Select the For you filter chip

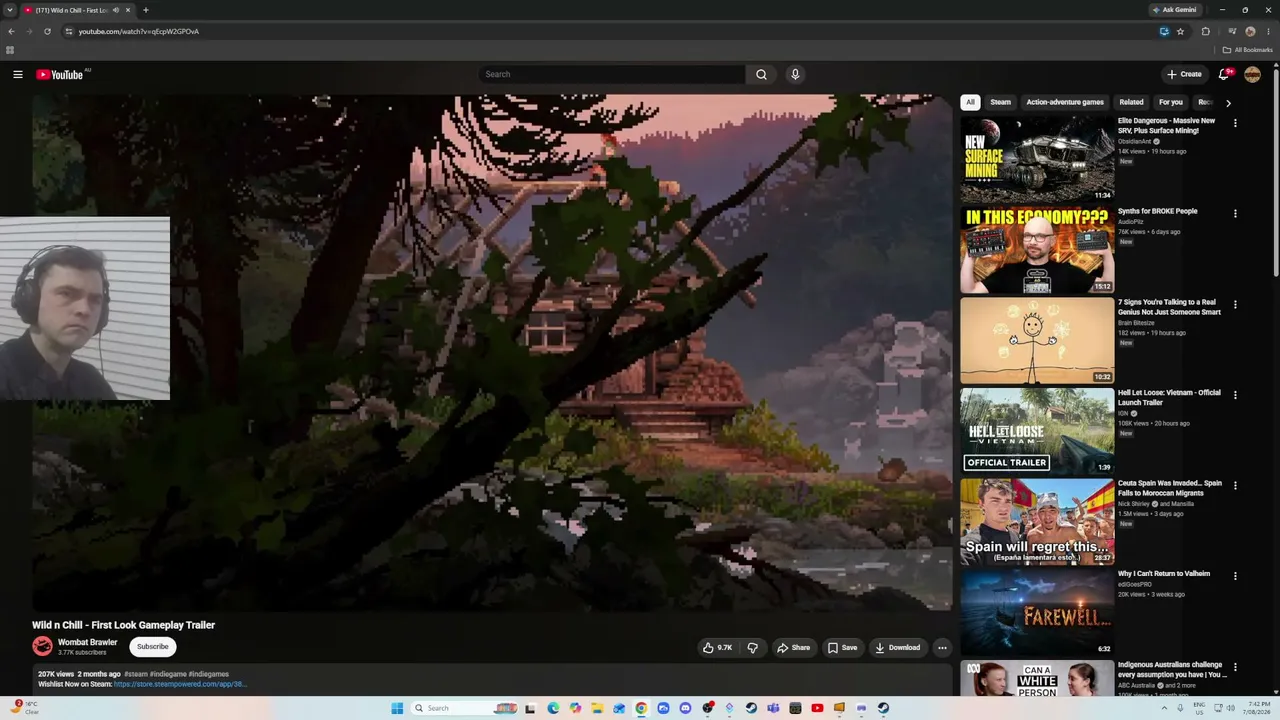point(1170,102)
